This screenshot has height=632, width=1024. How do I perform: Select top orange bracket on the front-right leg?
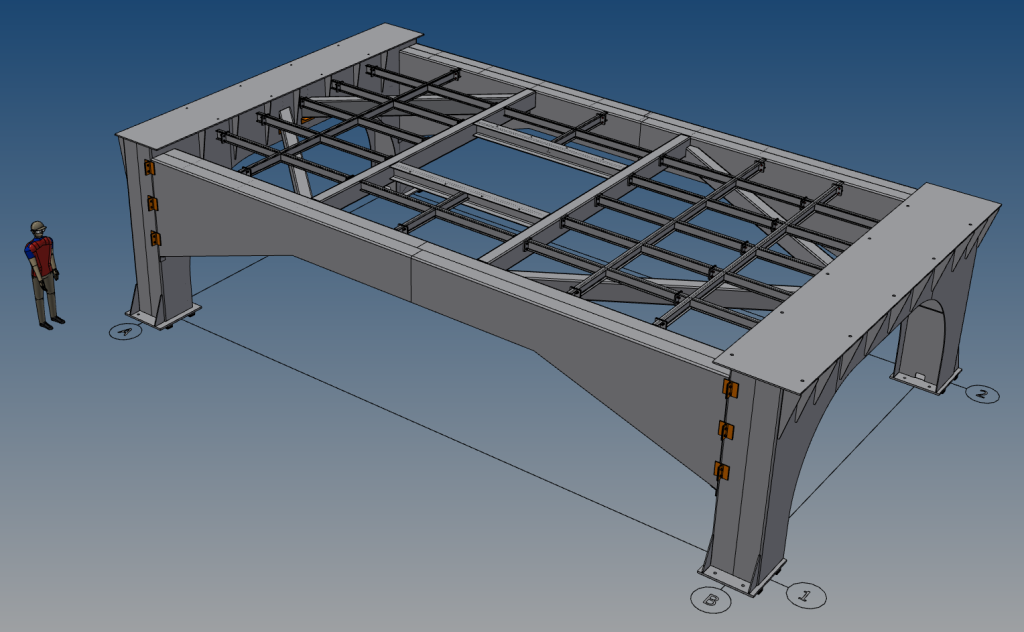coord(731,388)
